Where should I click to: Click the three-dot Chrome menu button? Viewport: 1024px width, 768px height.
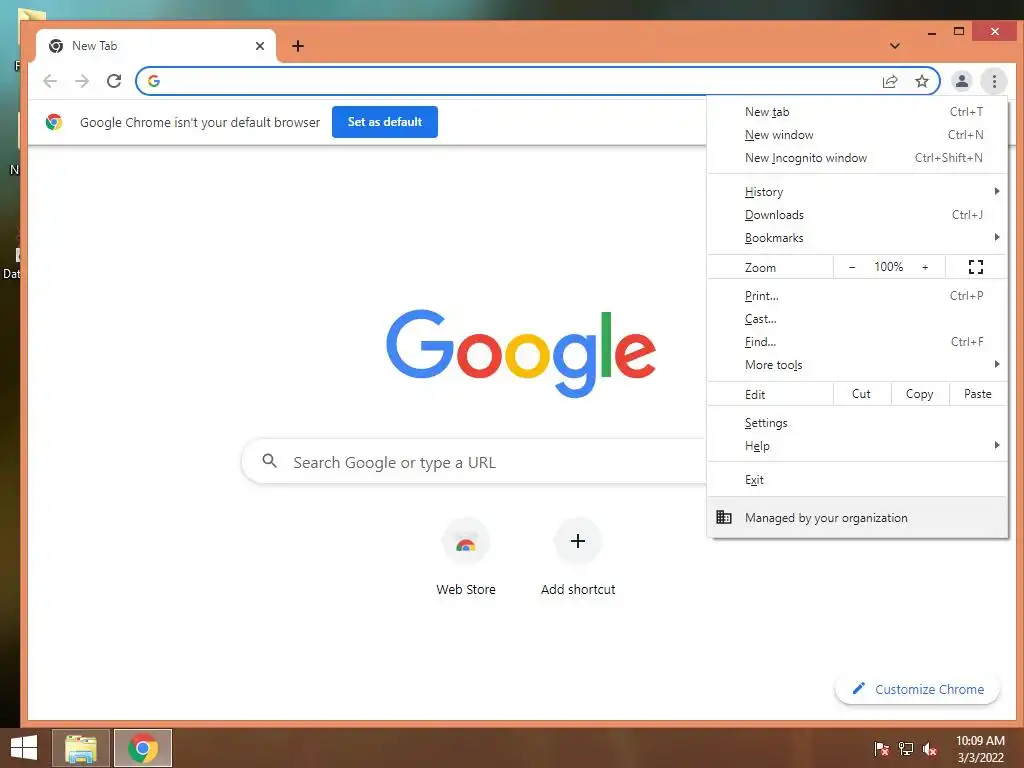(994, 81)
